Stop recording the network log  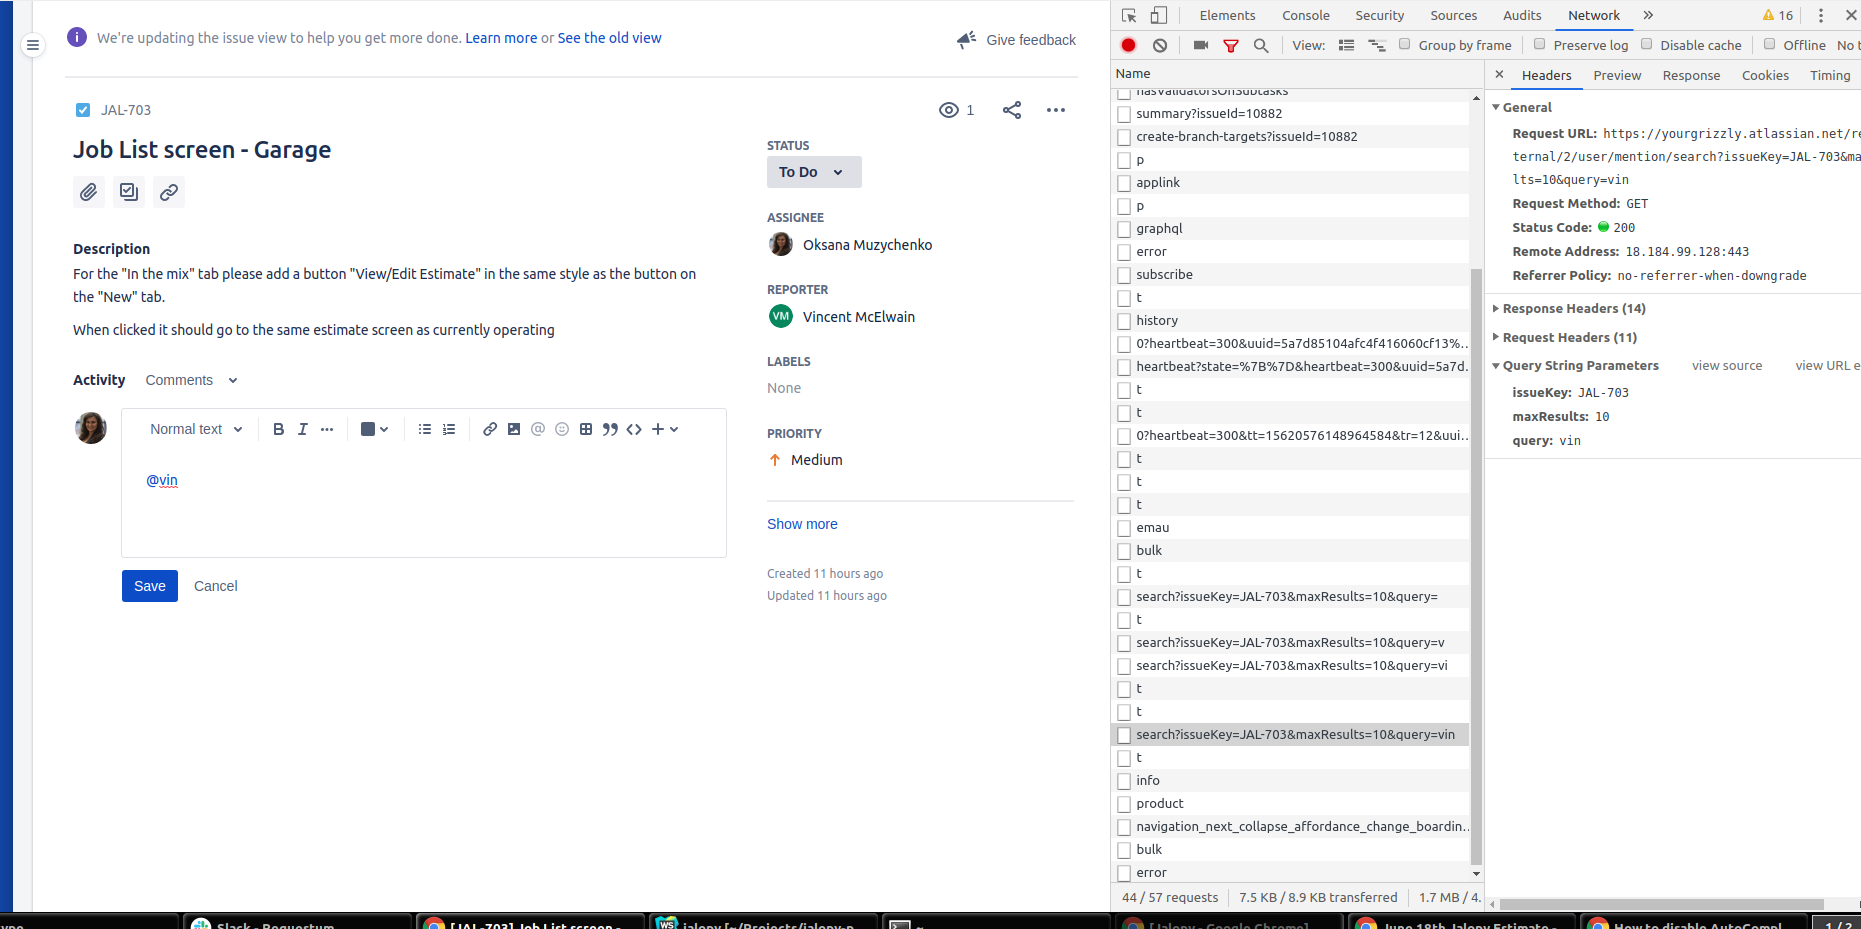(x=1129, y=45)
